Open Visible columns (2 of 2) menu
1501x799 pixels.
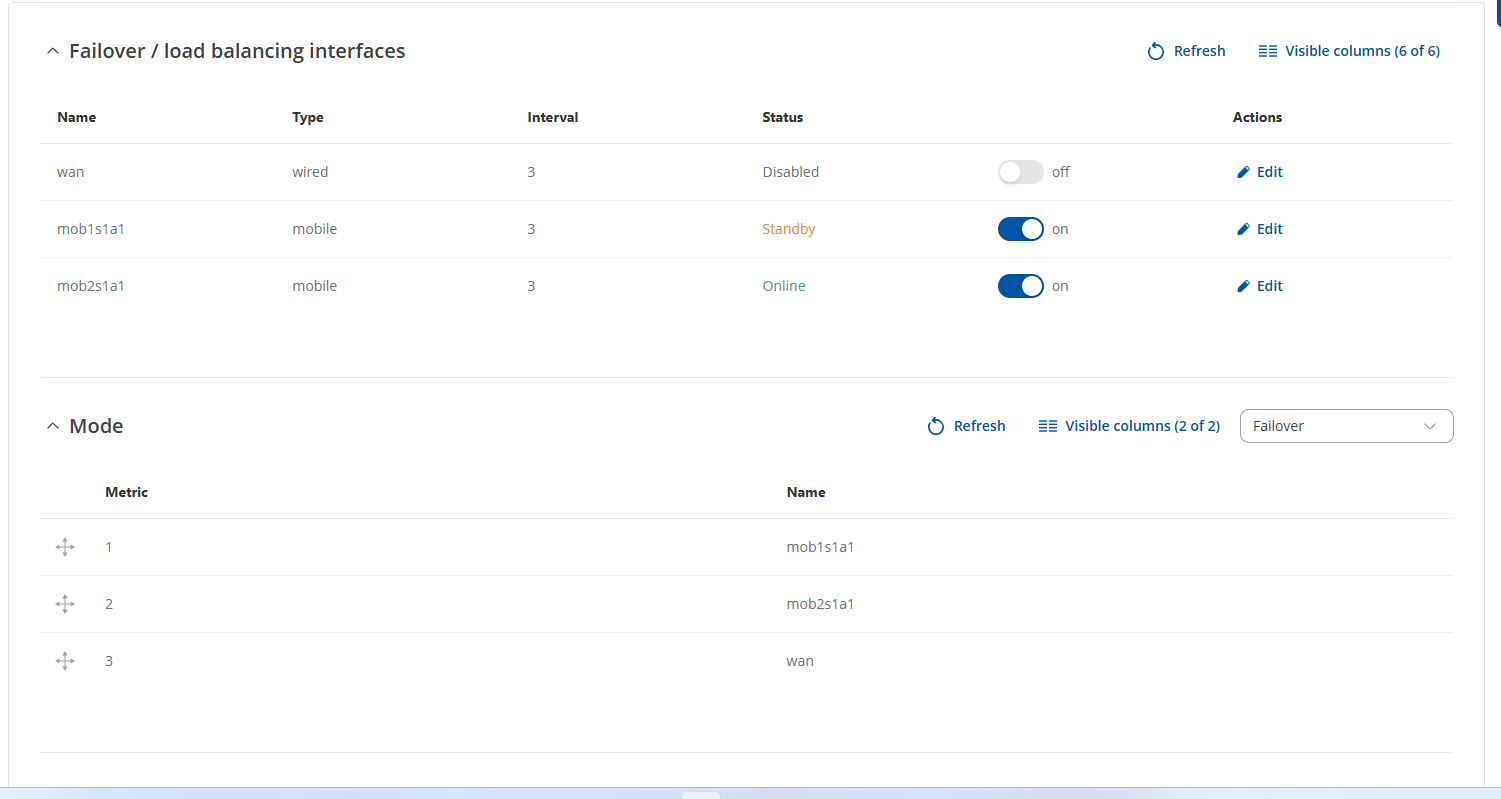coord(1129,426)
